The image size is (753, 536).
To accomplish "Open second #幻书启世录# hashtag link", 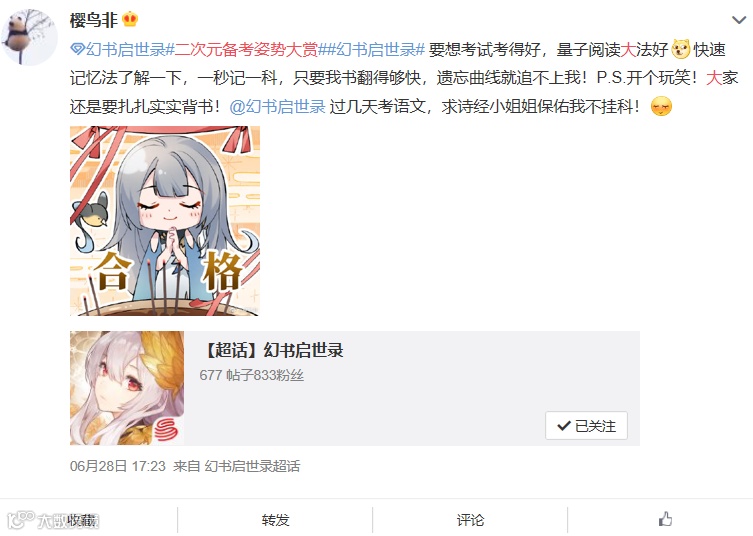I will (x=376, y=49).
